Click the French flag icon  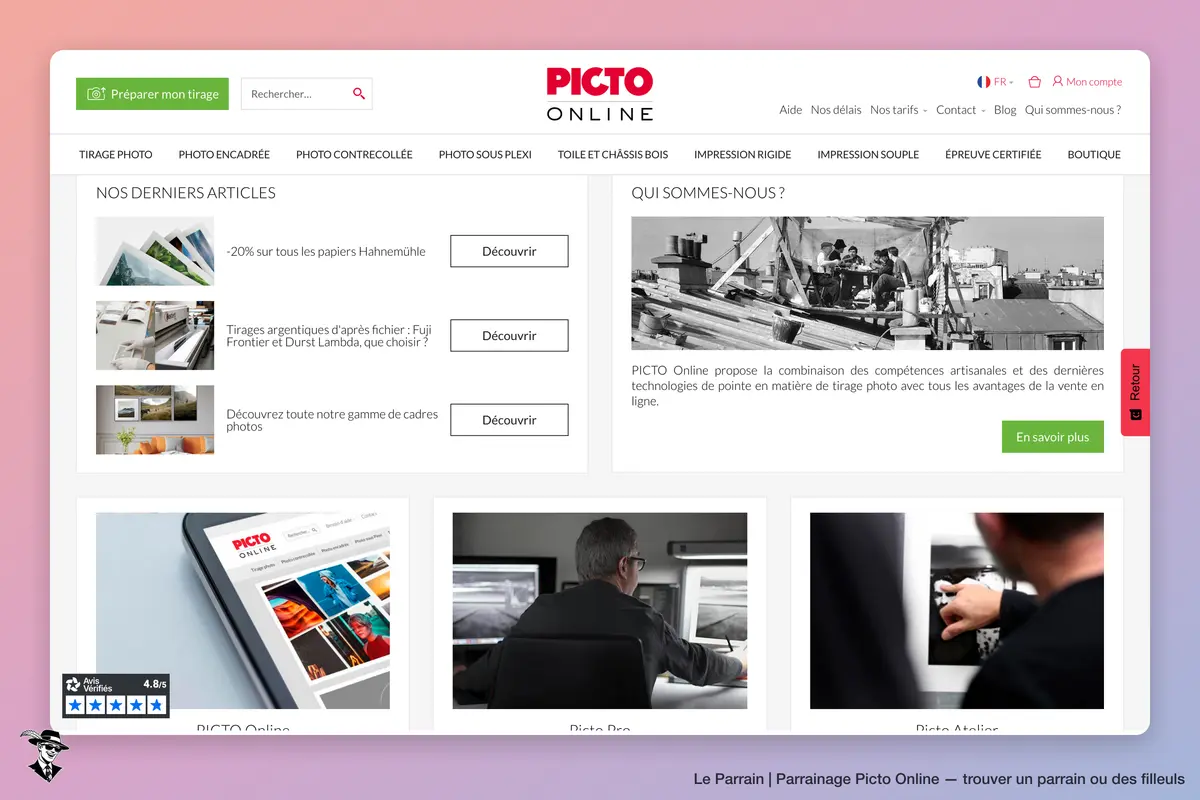pyautogui.click(x=984, y=82)
